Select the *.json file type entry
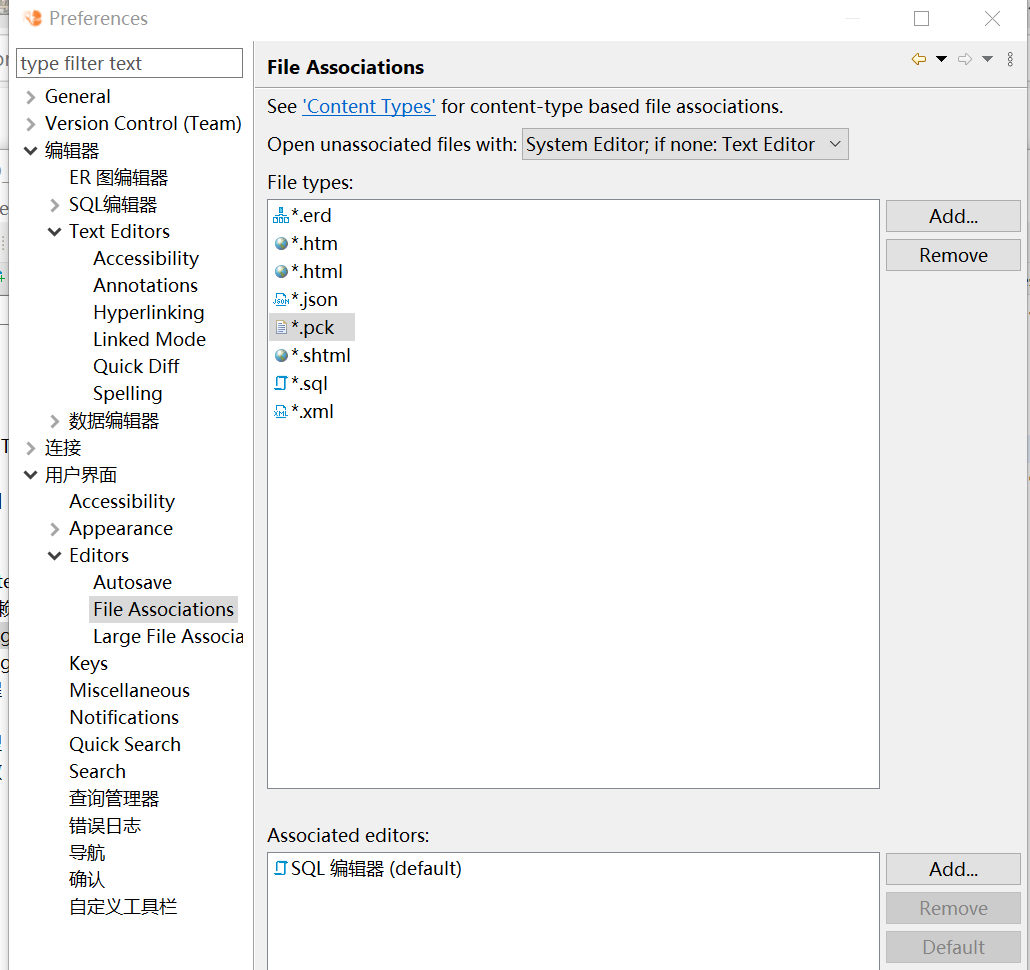The height and width of the screenshot is (970, 1030). [x=313, y=300]
